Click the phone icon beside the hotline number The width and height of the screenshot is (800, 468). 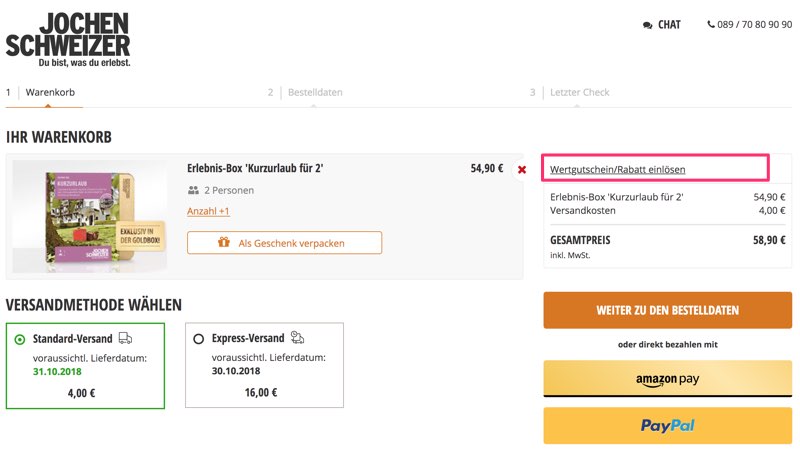point(711,25)
